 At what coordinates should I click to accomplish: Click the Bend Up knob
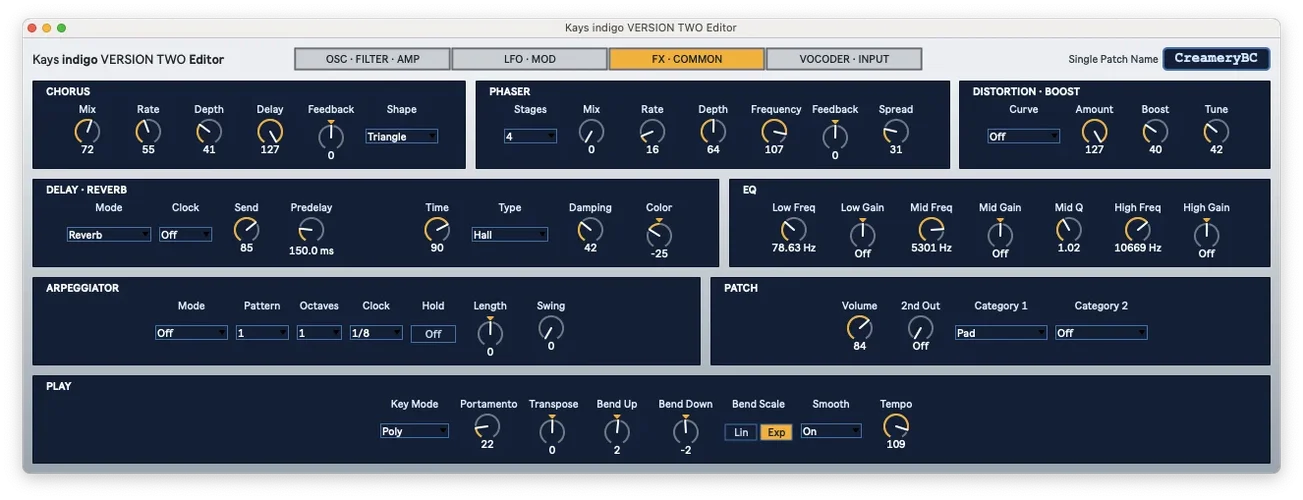617,430
